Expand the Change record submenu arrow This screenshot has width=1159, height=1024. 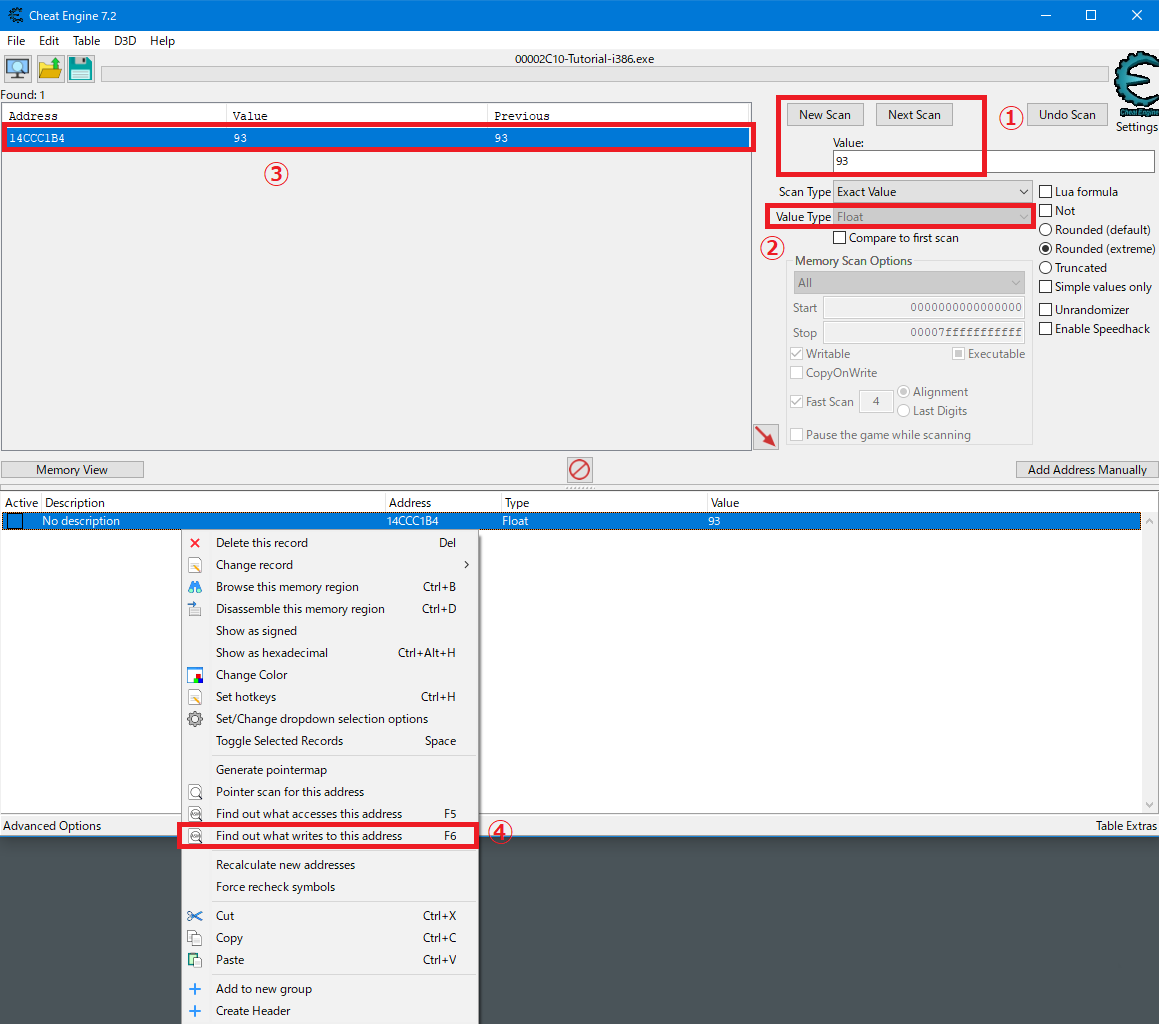[x=466, y=565]
